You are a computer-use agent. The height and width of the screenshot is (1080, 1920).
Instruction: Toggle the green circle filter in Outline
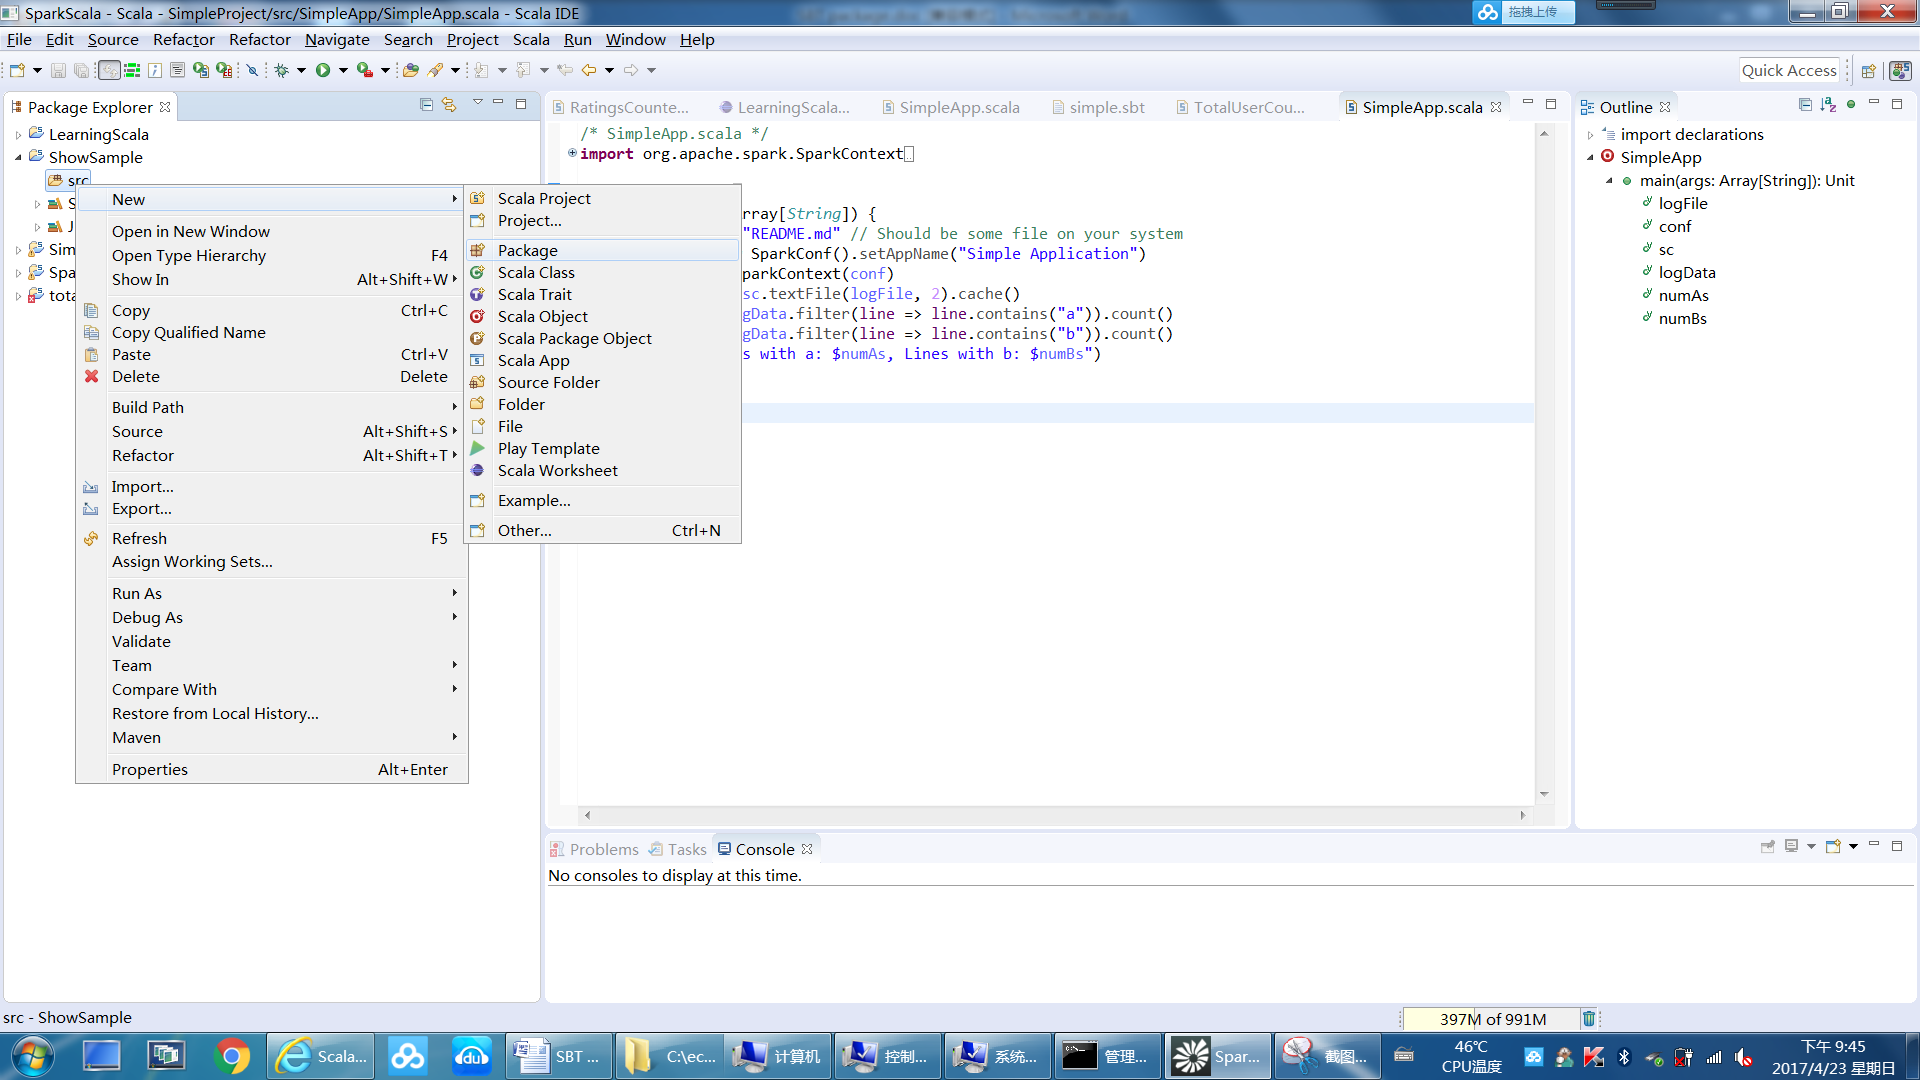coord(1851,104)
